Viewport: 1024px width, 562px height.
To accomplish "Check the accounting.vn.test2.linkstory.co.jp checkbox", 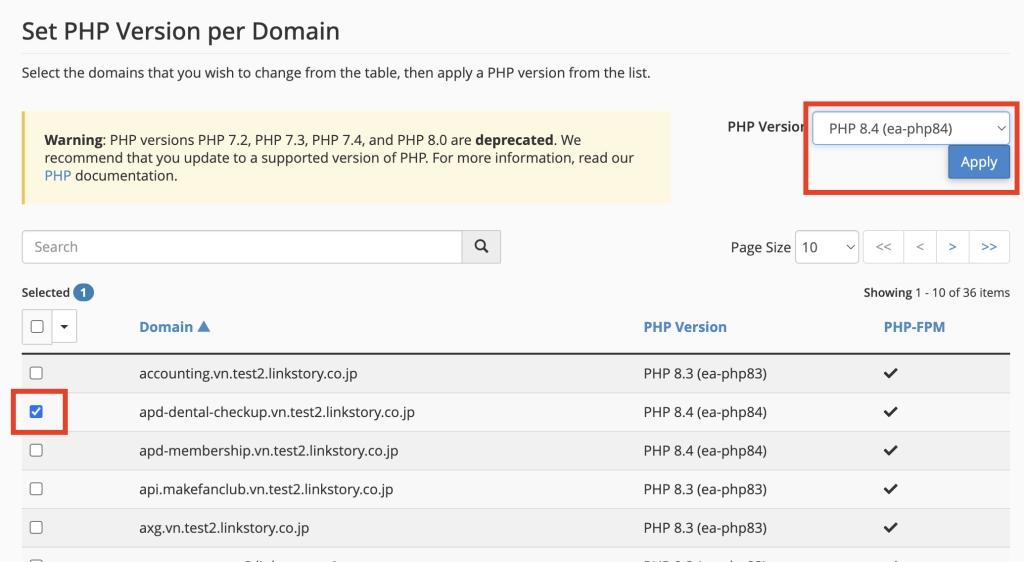I will 37,374.
